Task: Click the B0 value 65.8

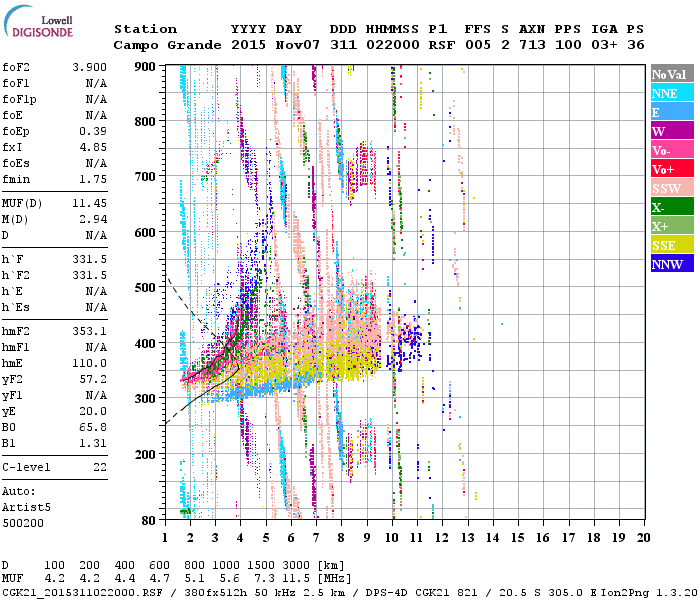Action: pyautogui.click(x=93, y=428)
